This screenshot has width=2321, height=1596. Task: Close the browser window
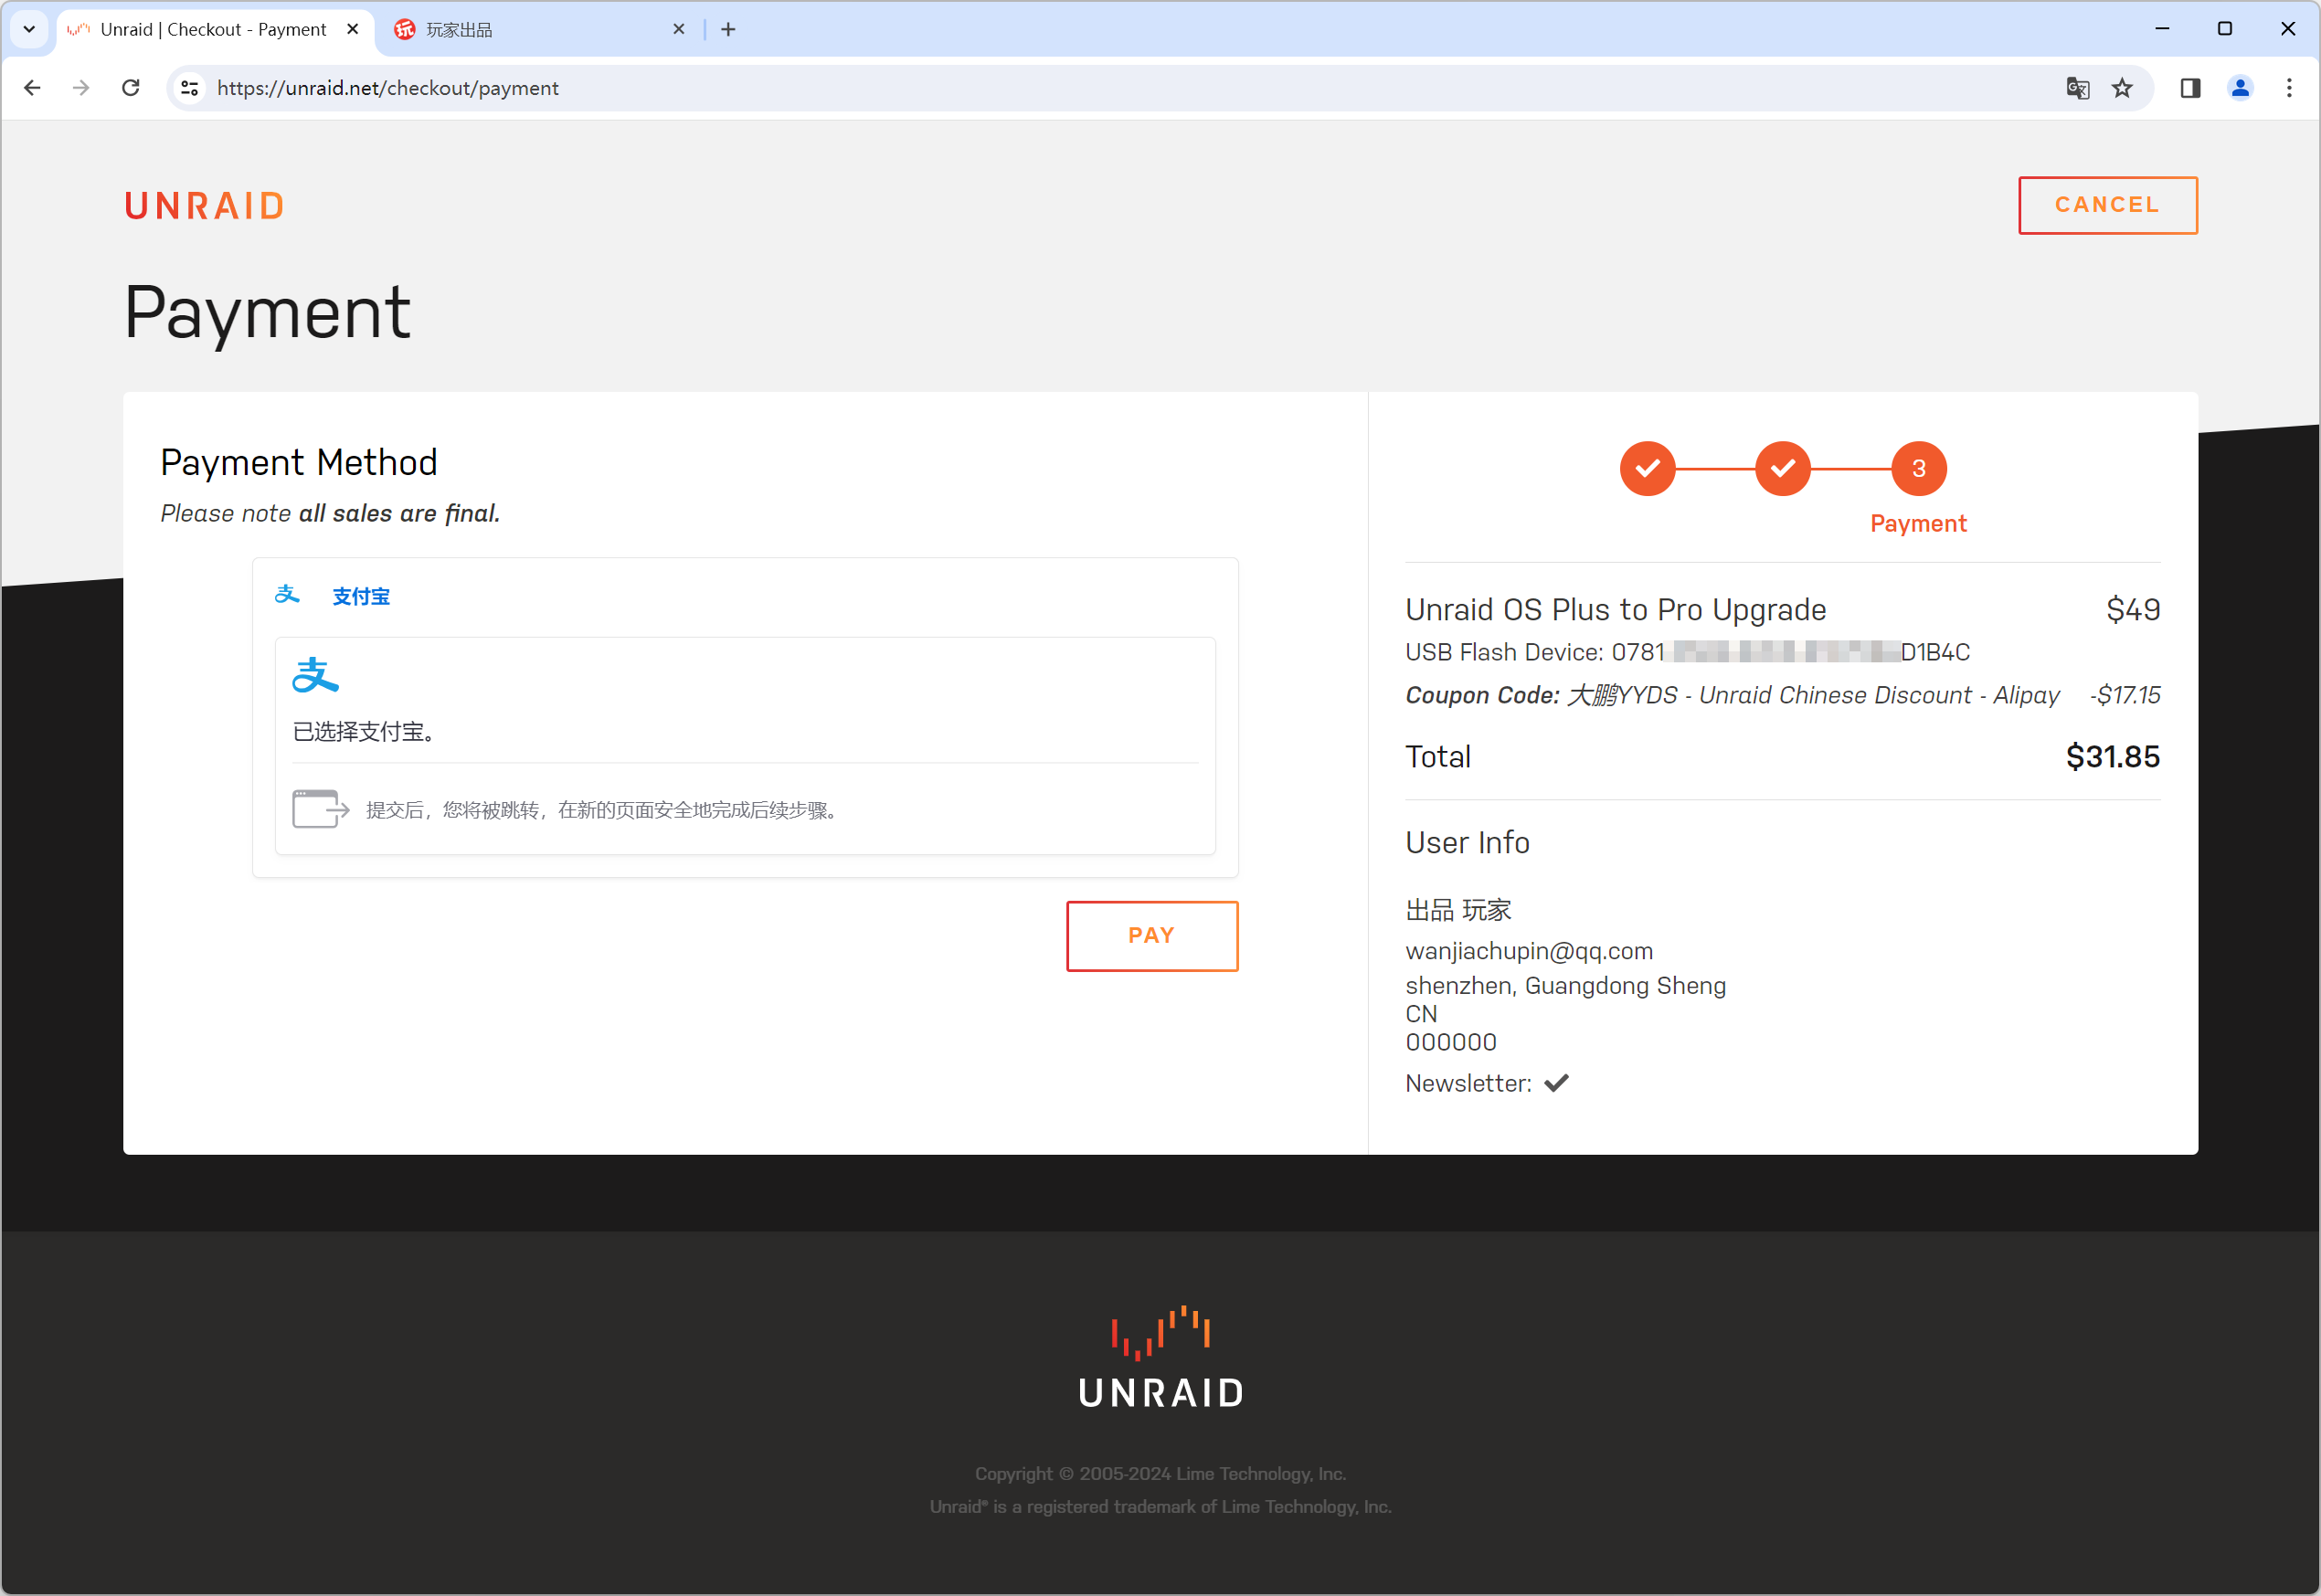(2288, 29)
